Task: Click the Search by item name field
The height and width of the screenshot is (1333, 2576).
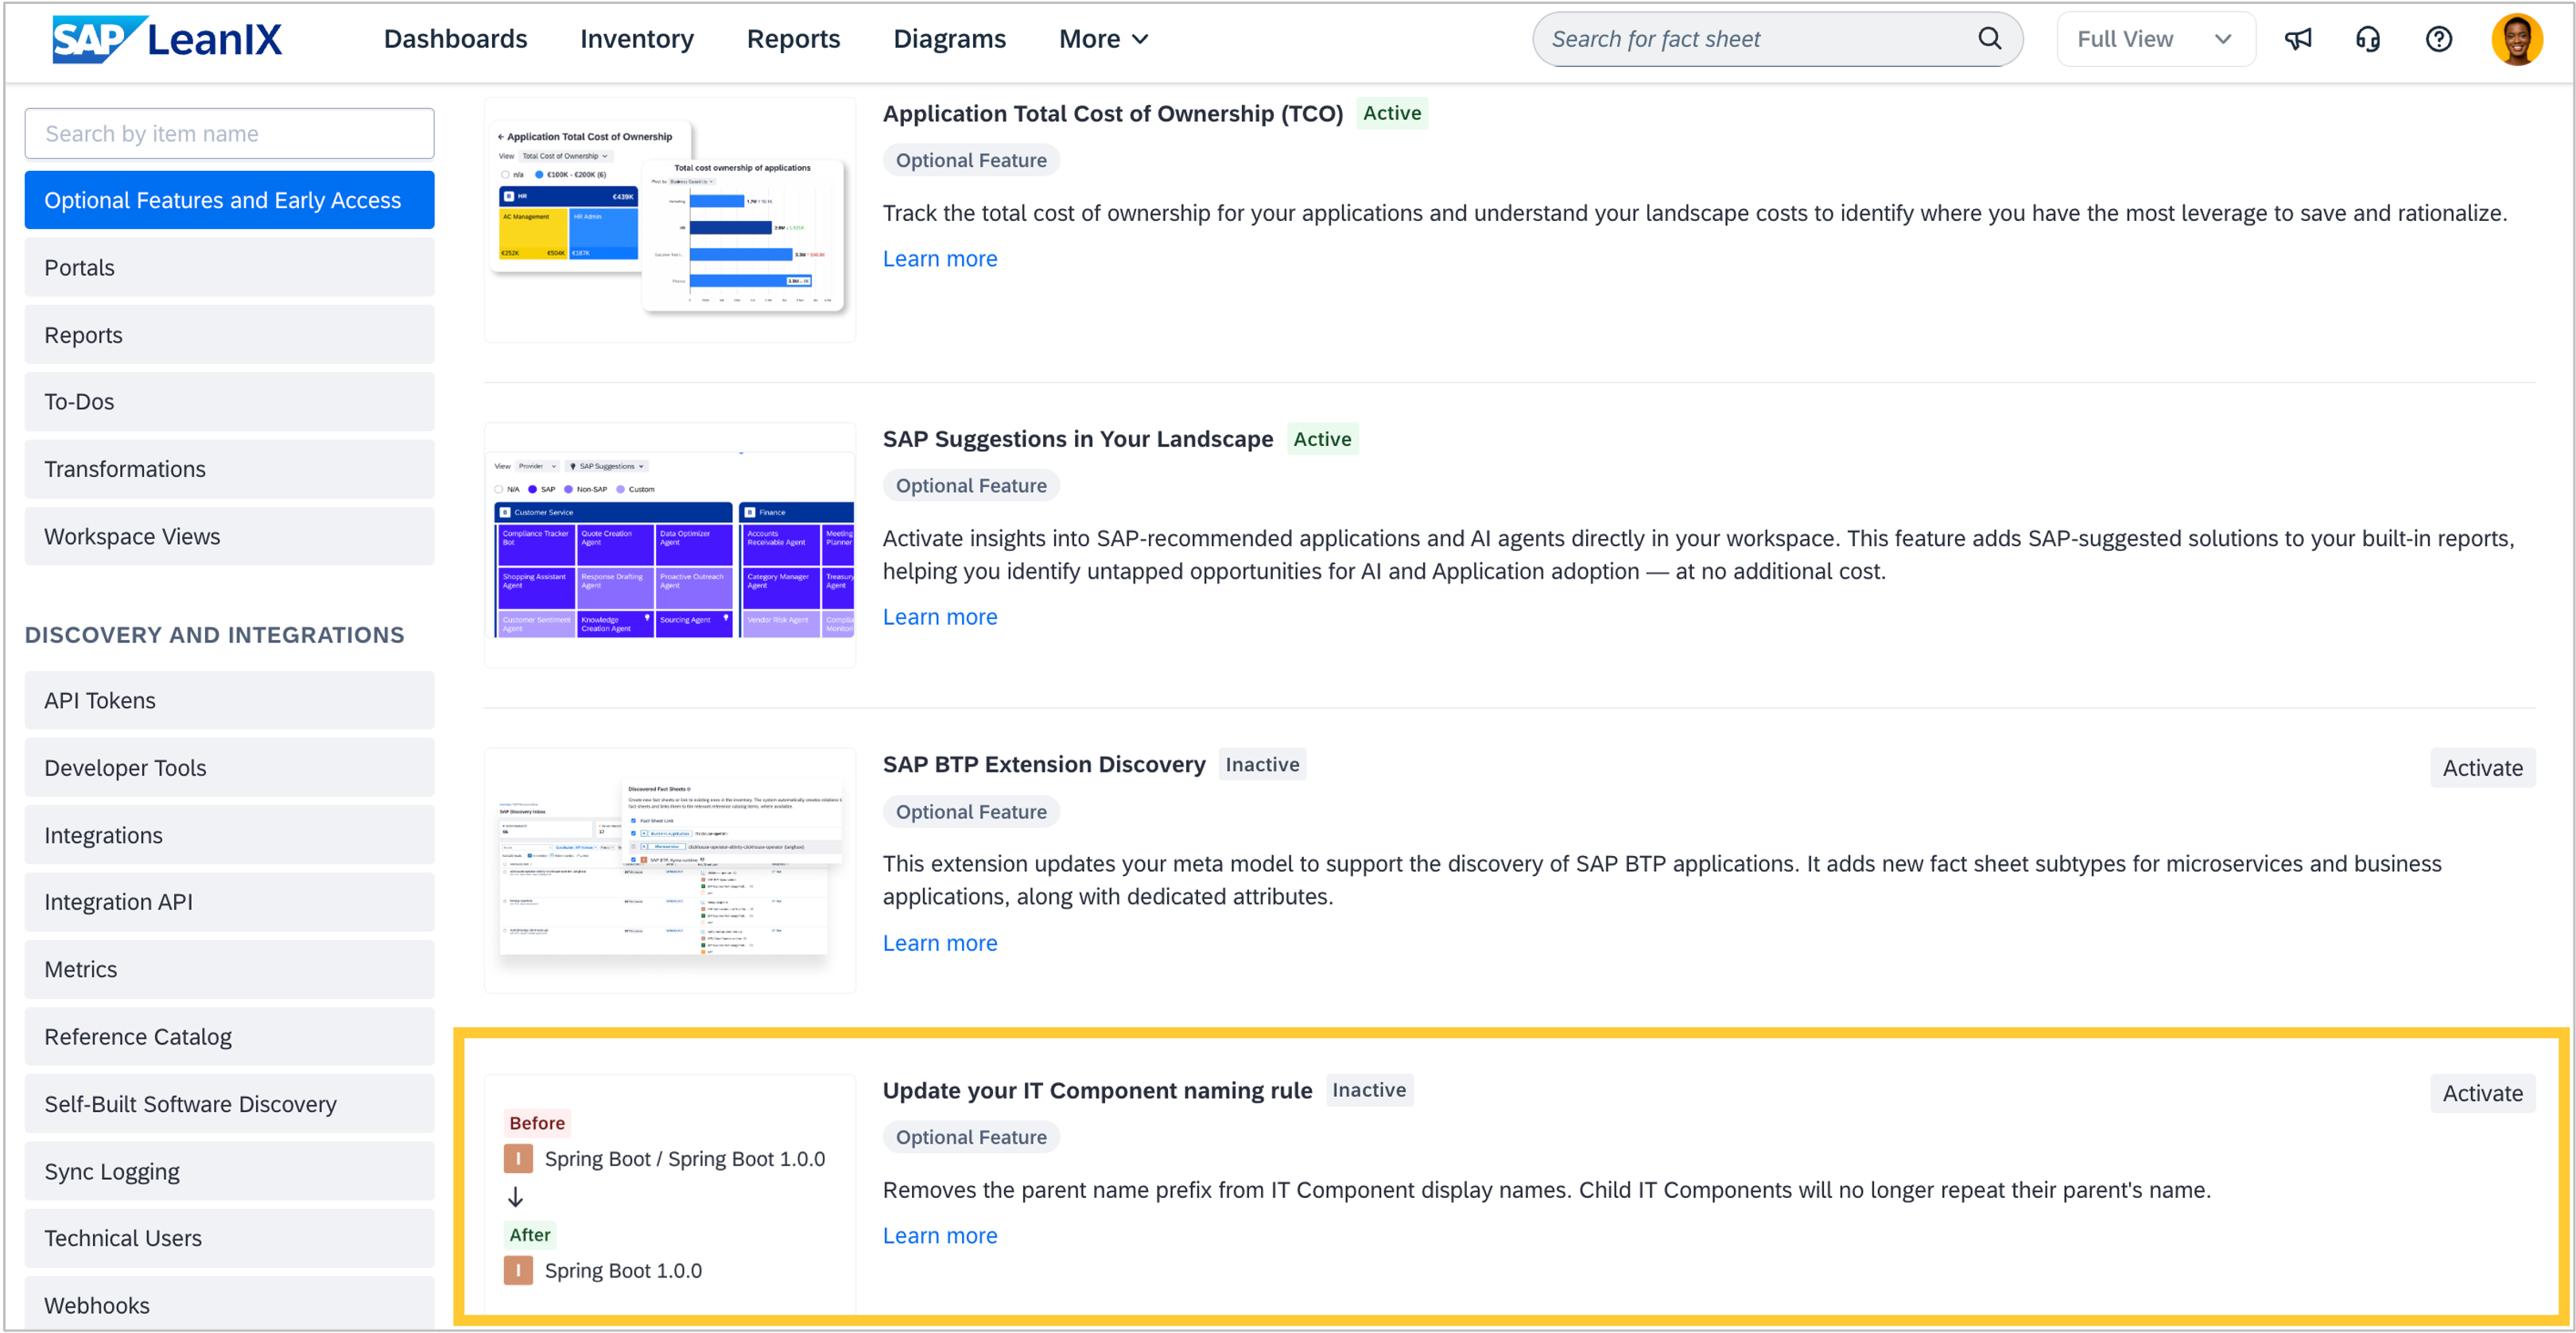Action: coord(229,134)
